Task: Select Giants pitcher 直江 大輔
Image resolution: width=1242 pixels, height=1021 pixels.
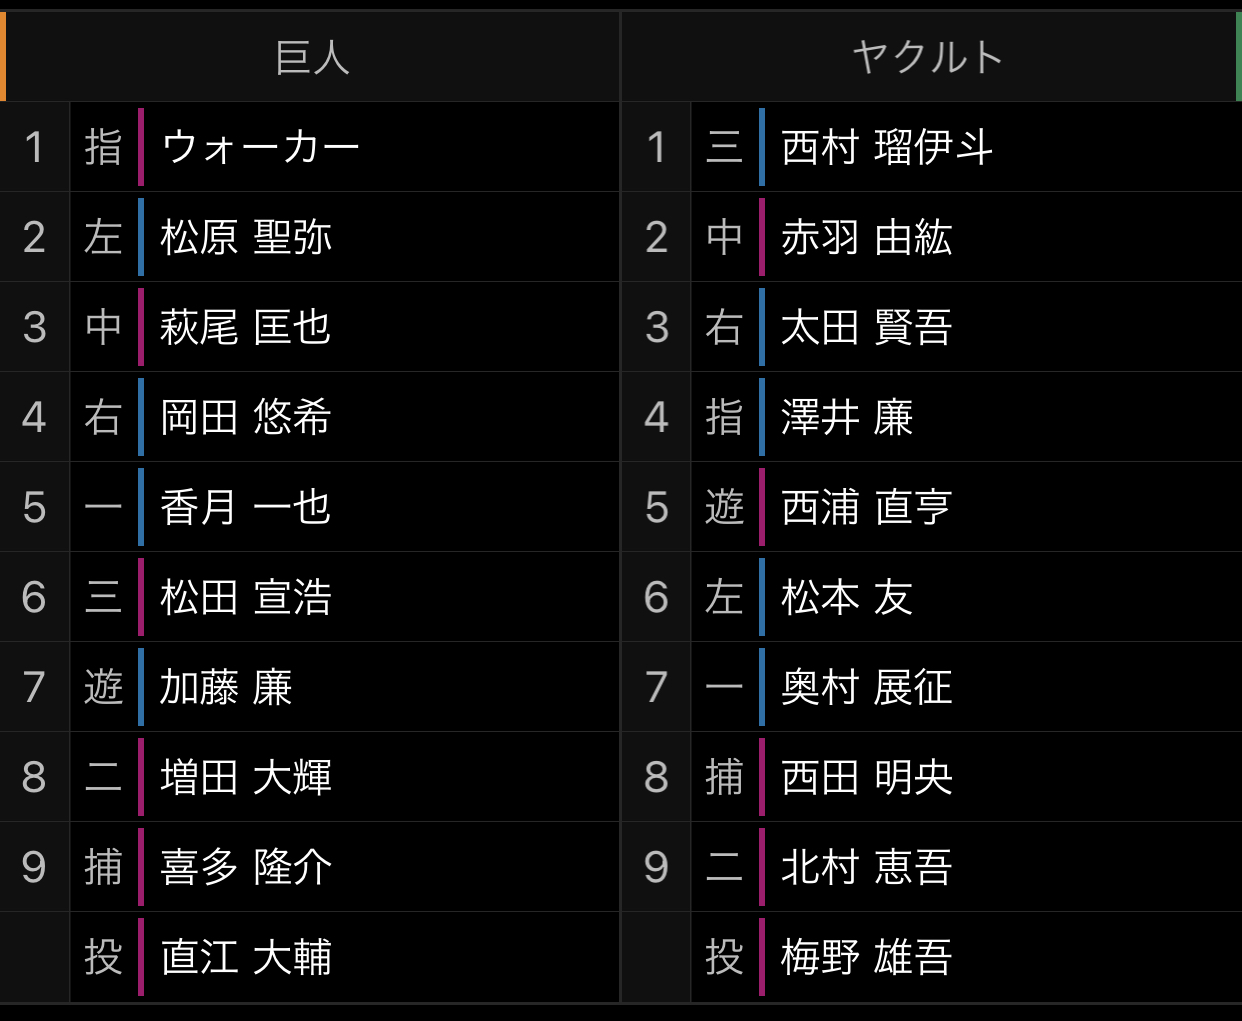Action: 310,957
